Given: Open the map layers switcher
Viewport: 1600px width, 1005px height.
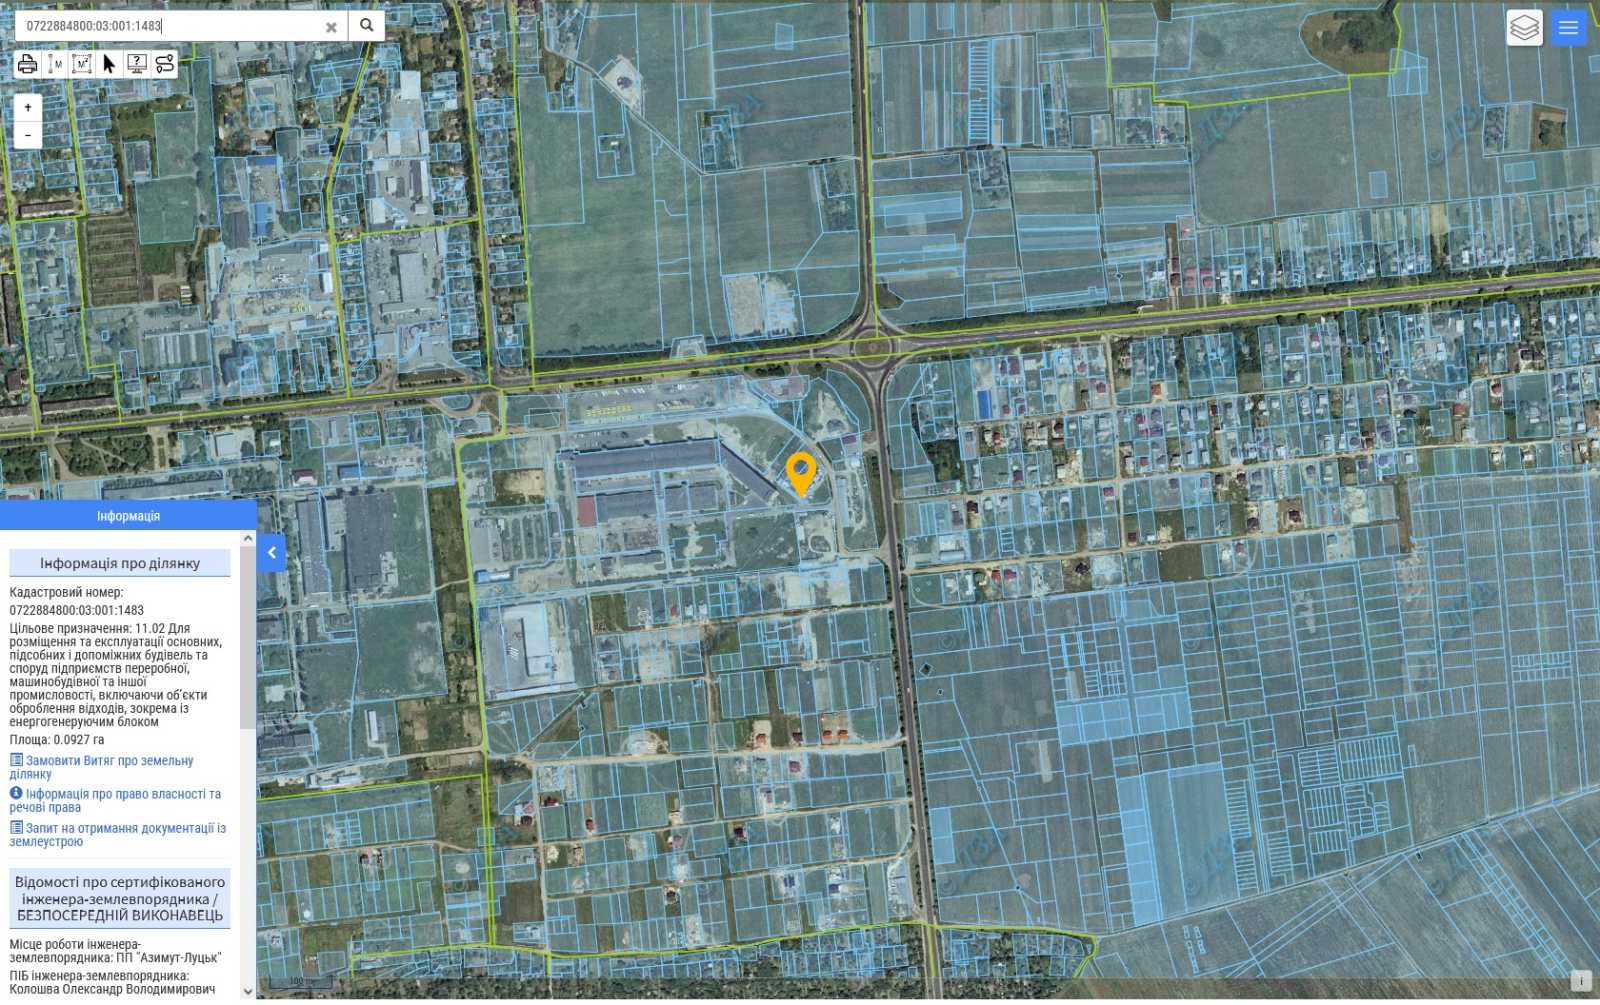Looking at the screenshot, I should [x=1524, y=28].
